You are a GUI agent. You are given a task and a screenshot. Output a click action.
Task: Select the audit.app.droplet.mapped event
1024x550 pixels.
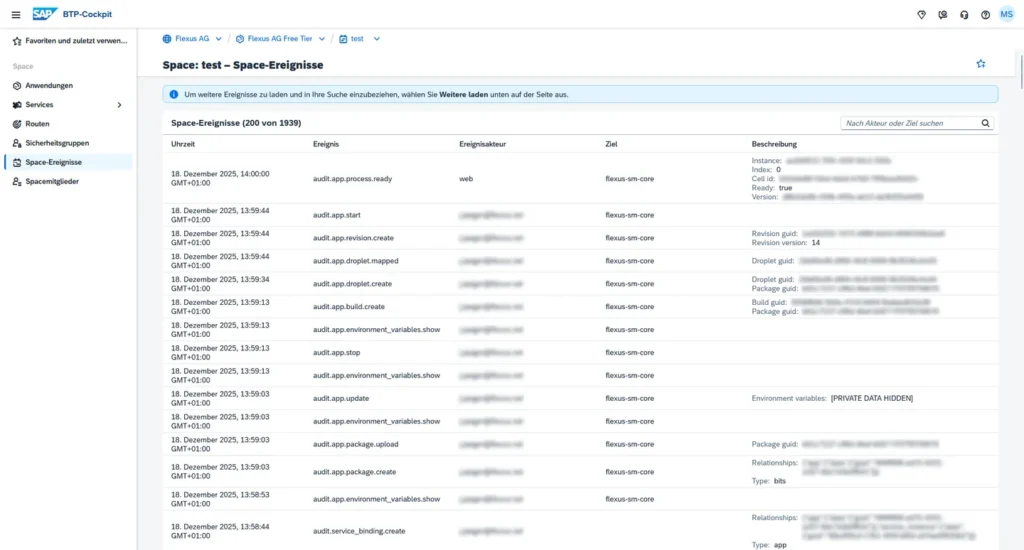(355, 261)
